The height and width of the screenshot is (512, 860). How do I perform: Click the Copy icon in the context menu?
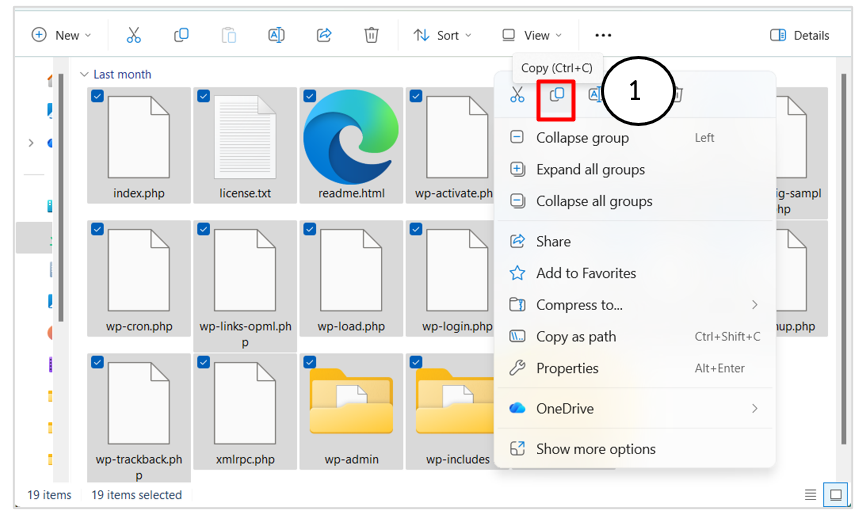pyautogui.click(x=556, y=95)
